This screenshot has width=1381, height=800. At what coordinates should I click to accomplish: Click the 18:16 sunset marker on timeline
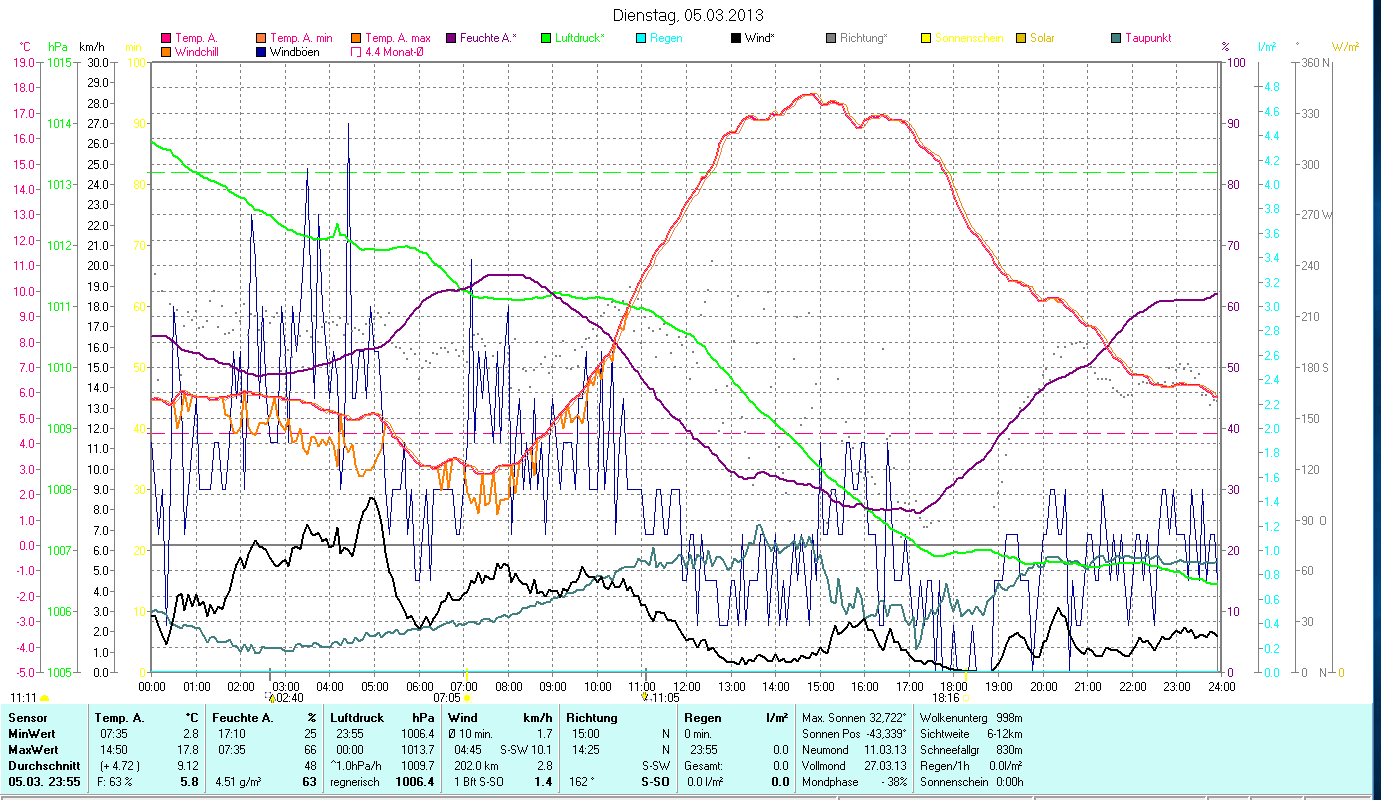(966, 698)
